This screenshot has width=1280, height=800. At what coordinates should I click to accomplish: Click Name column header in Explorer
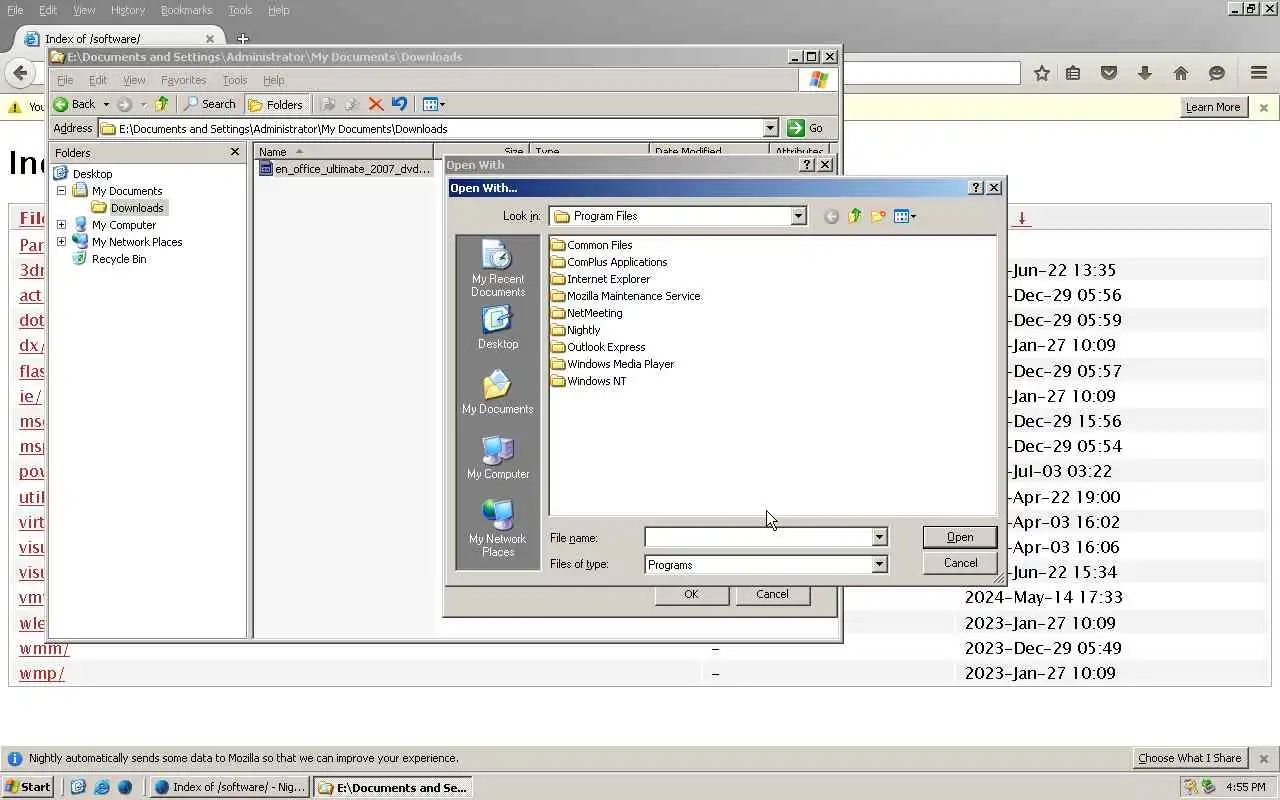click(343, 152)
